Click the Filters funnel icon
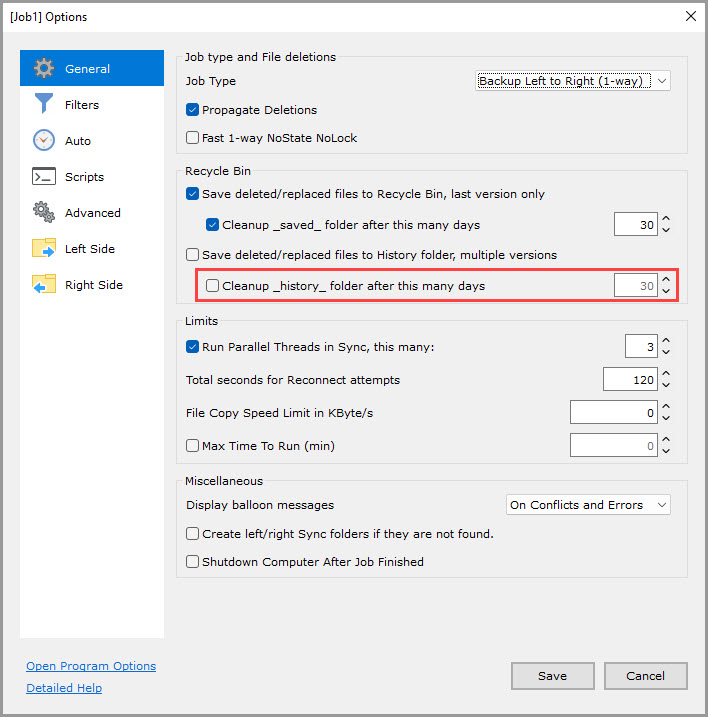The image size is (708, 717). click(43, 105)
